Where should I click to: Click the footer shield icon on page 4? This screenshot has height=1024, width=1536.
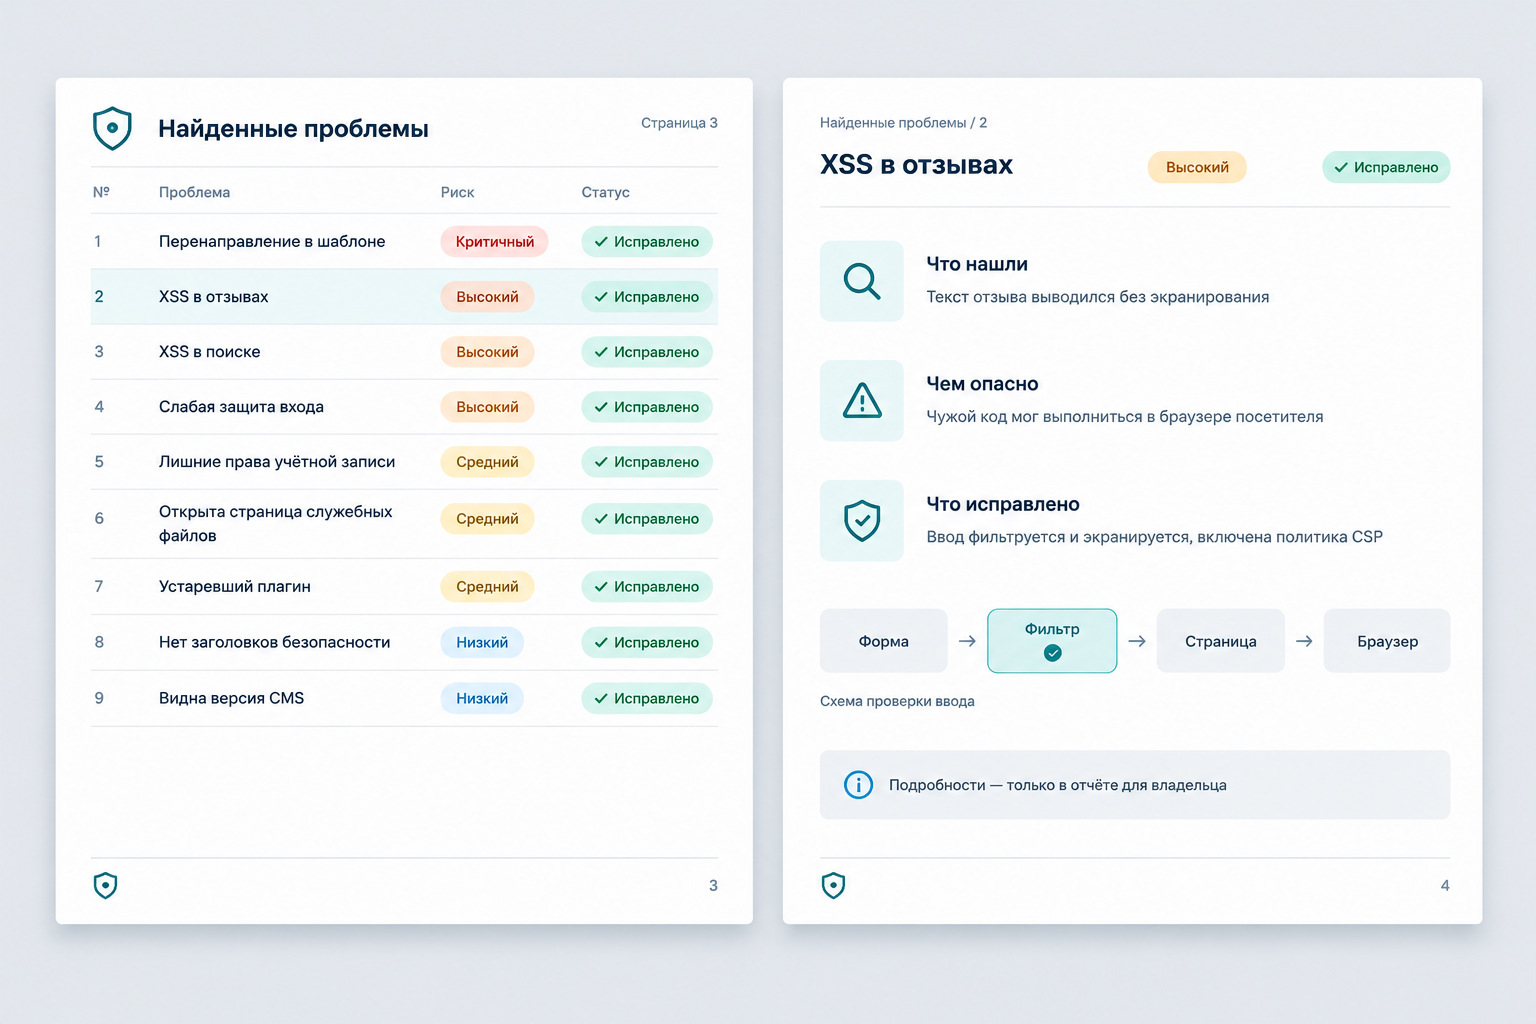(x=833, y=885)
